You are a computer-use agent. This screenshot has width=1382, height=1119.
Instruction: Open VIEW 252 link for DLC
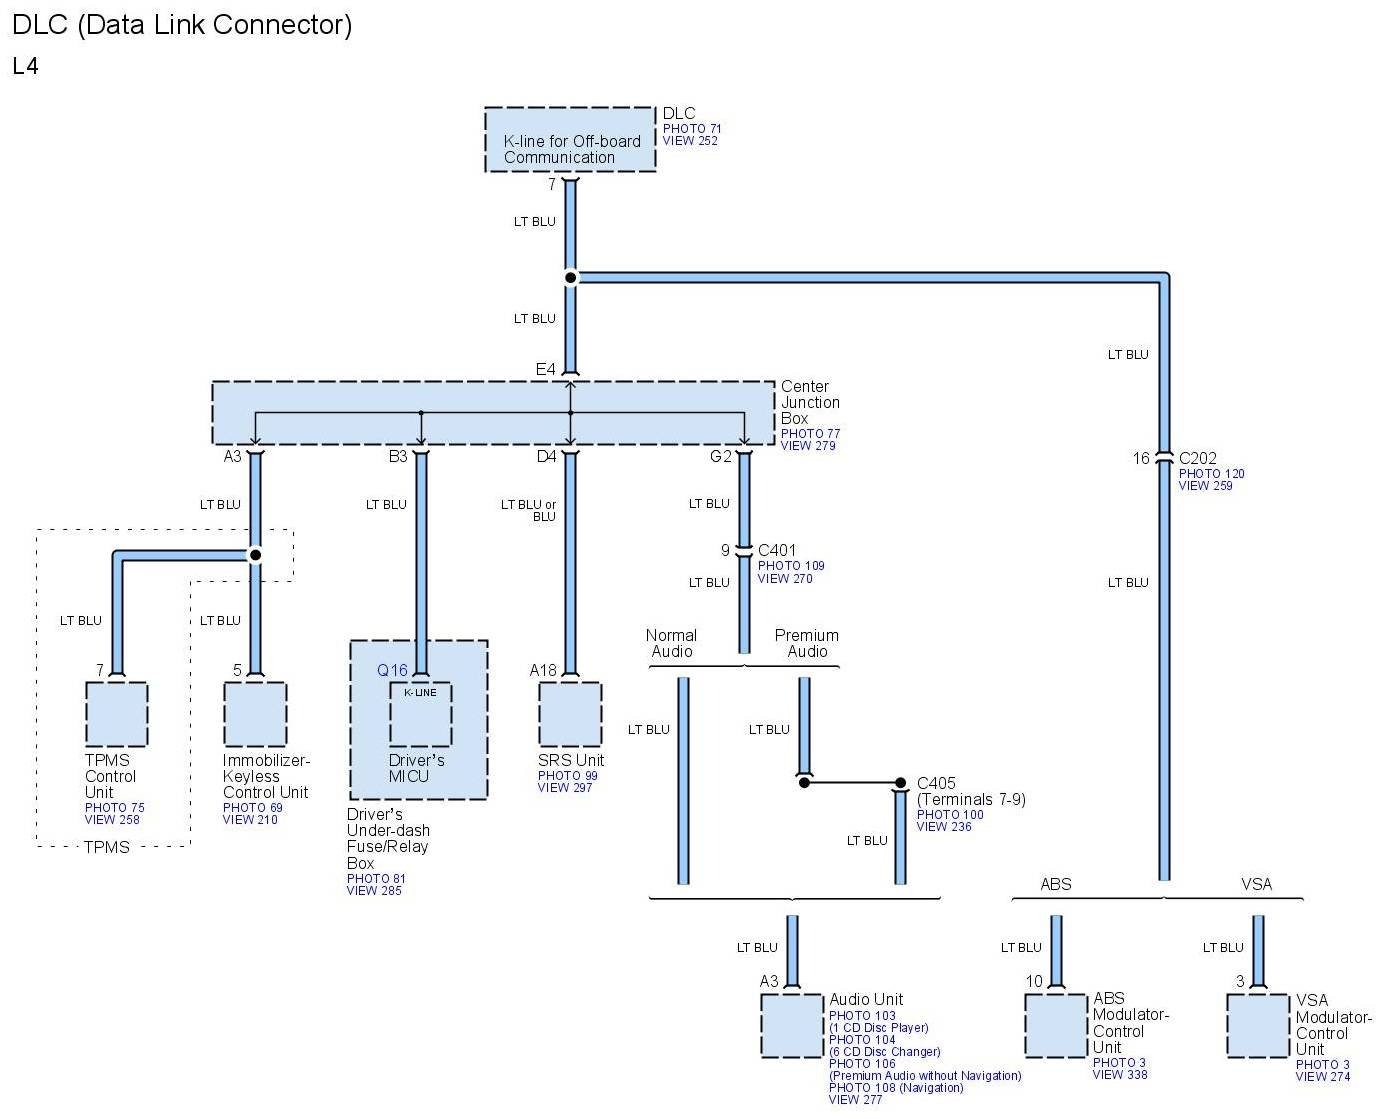pyautogui.click(x=690, y=141)
